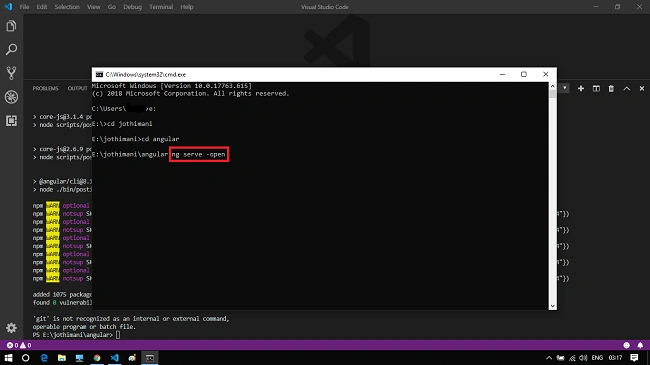Open the computer icon app on taskbar
The width and height of the screenshot is (650, 365).
79,358
